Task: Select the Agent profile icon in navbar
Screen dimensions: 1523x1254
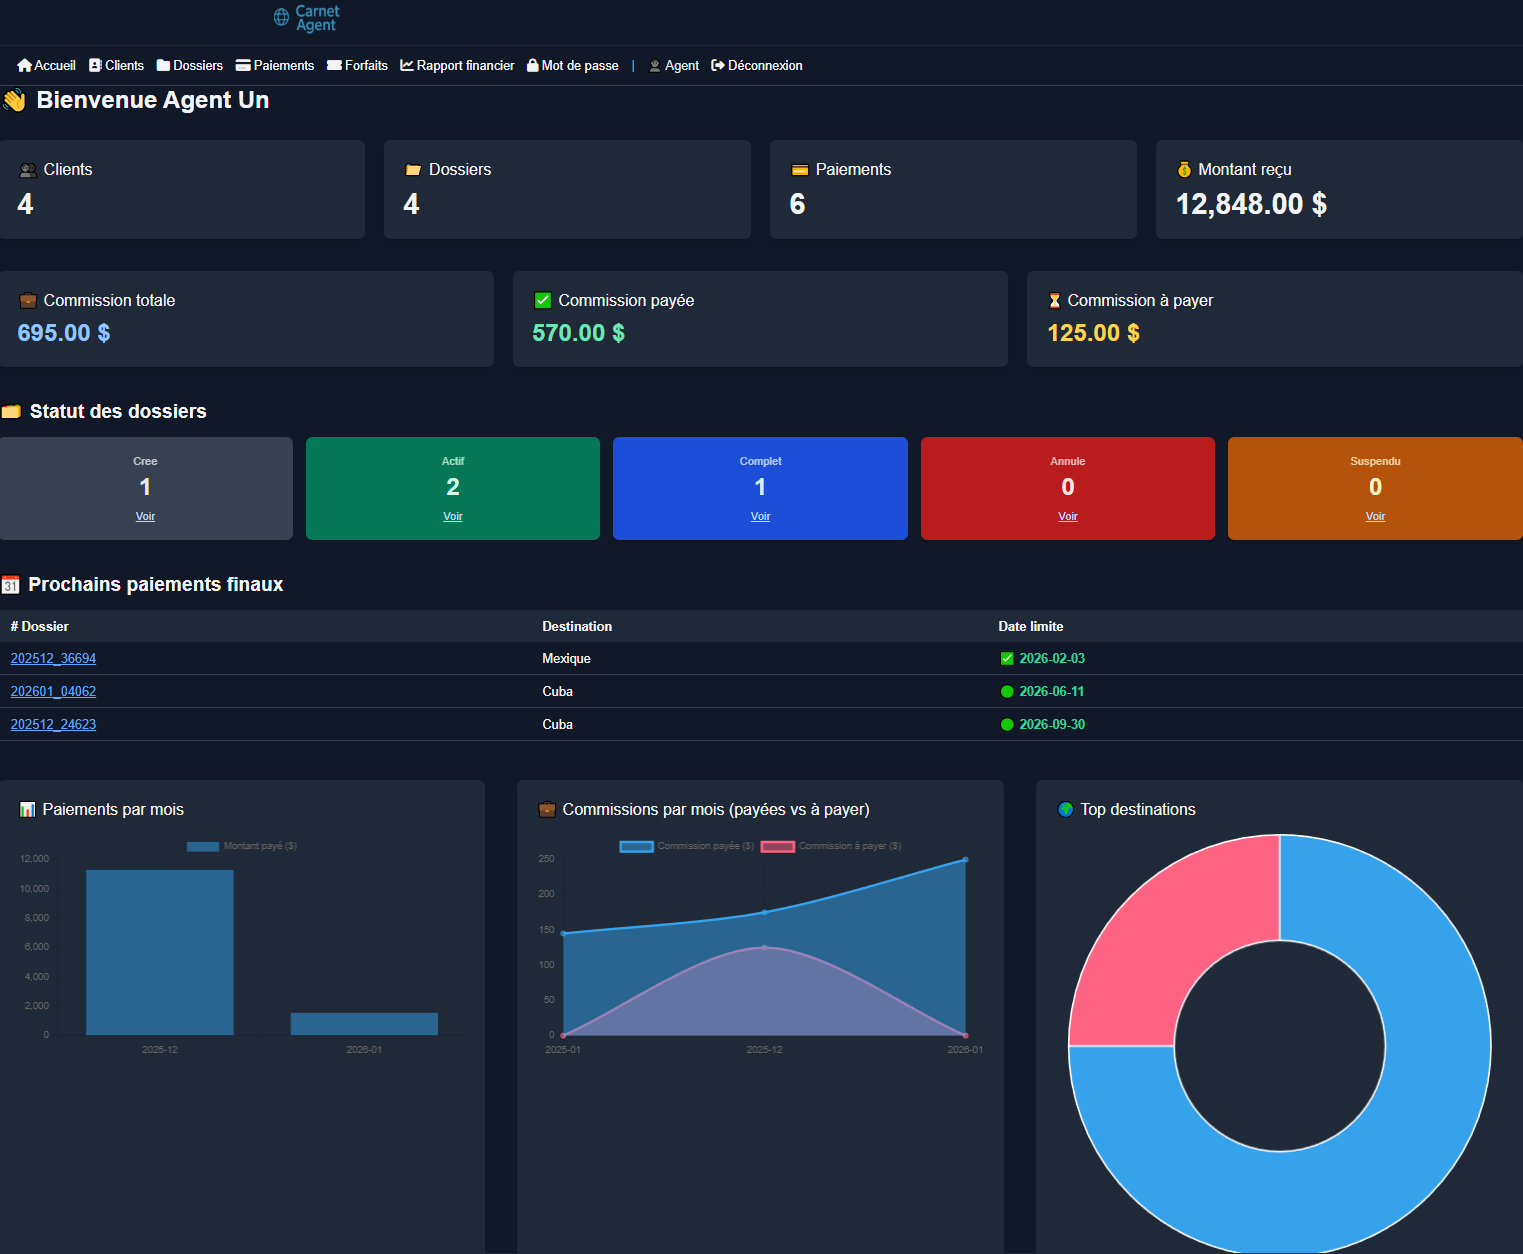Action: click(x=656, y=65)
